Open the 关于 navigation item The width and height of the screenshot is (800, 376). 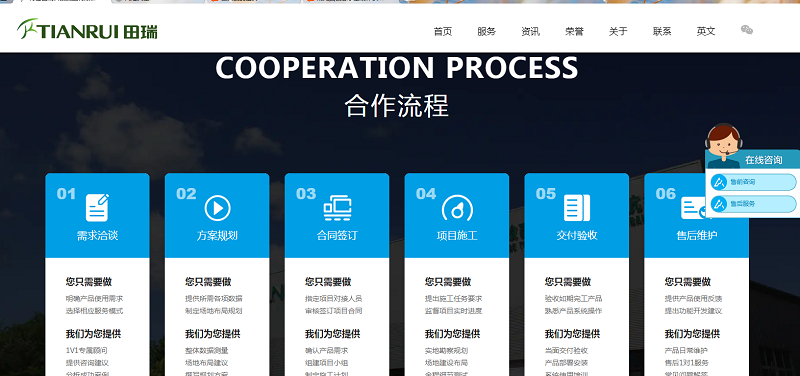[x=618, y=31]
